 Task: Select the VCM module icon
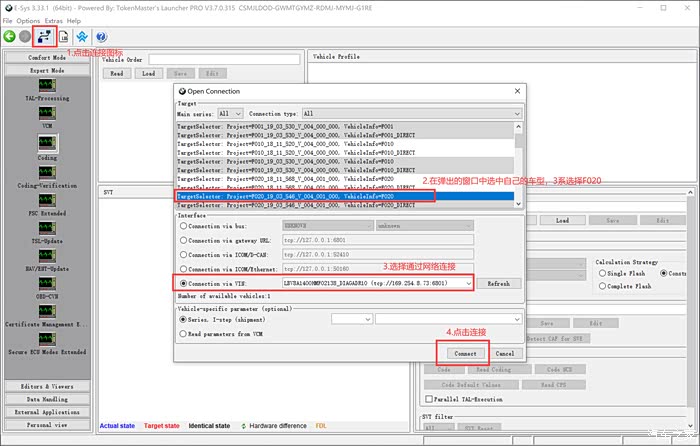[47, 118]
